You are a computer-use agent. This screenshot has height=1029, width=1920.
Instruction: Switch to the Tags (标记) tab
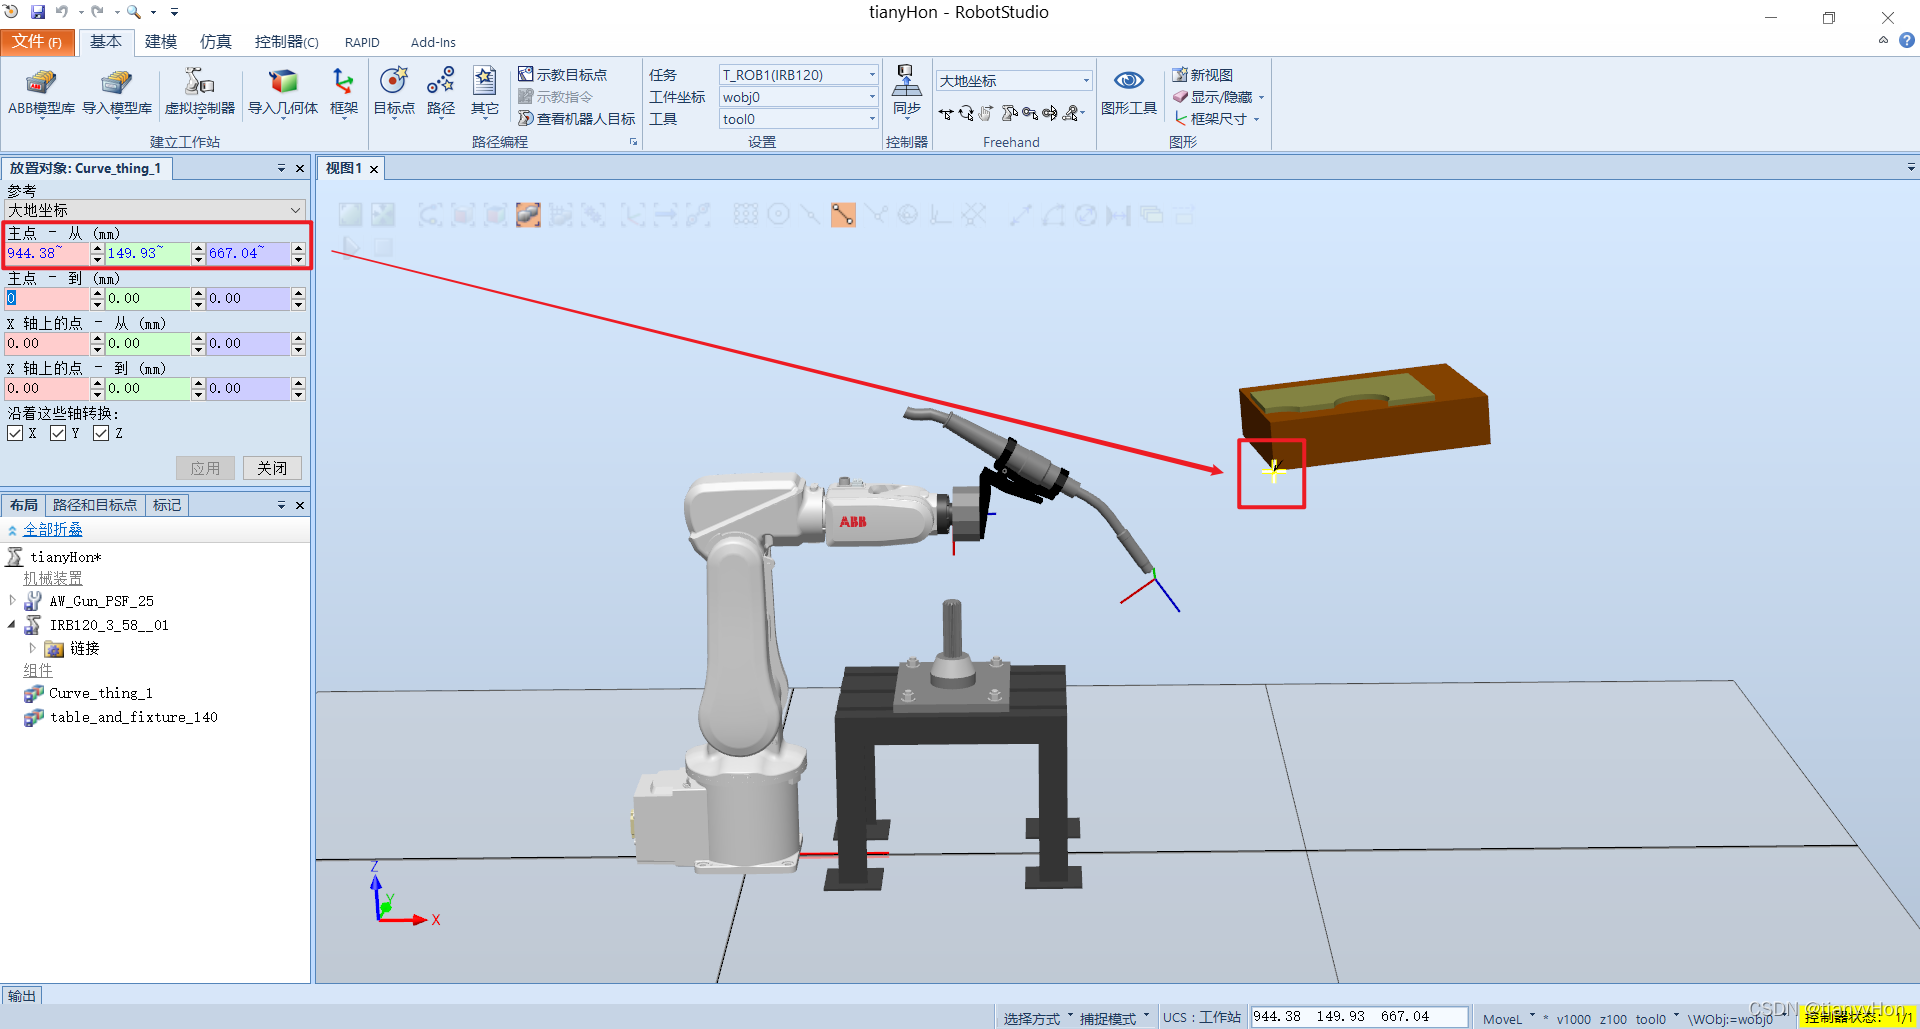(x=167, y=505)
